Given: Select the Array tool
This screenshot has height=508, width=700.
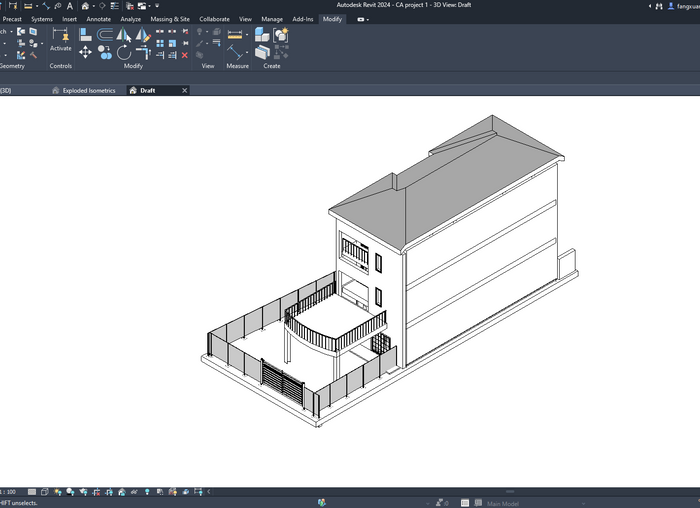Looking at the screenshot, I should (x=160, y=43).
